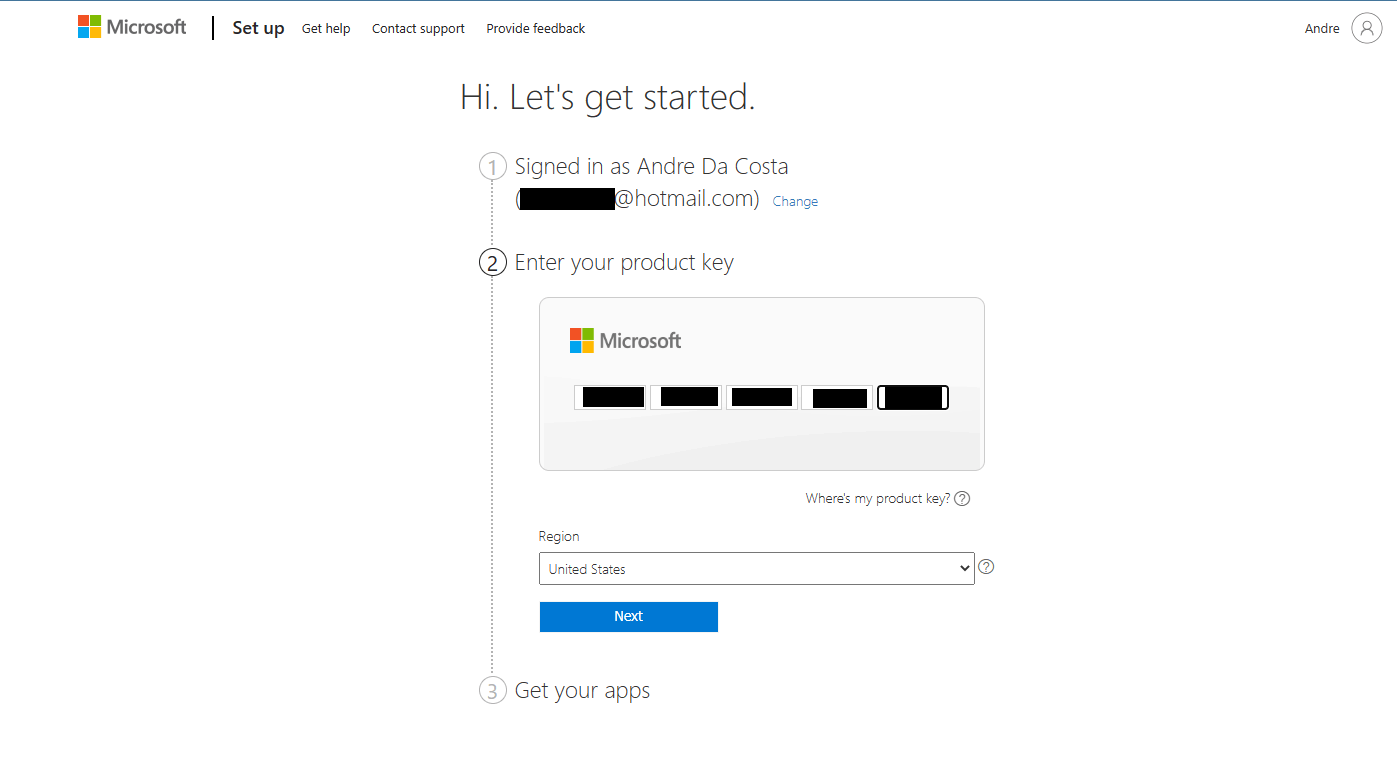Open the user account avatar icon
The image size is (1397, 757).
pos(1366,28)
